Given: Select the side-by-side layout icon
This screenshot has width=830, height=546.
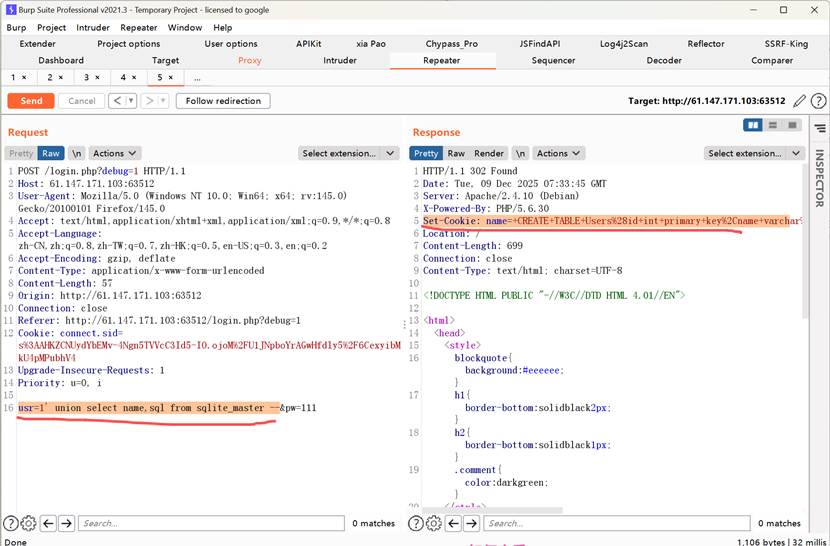Looking at the screenshot, I should pos(753,125).
